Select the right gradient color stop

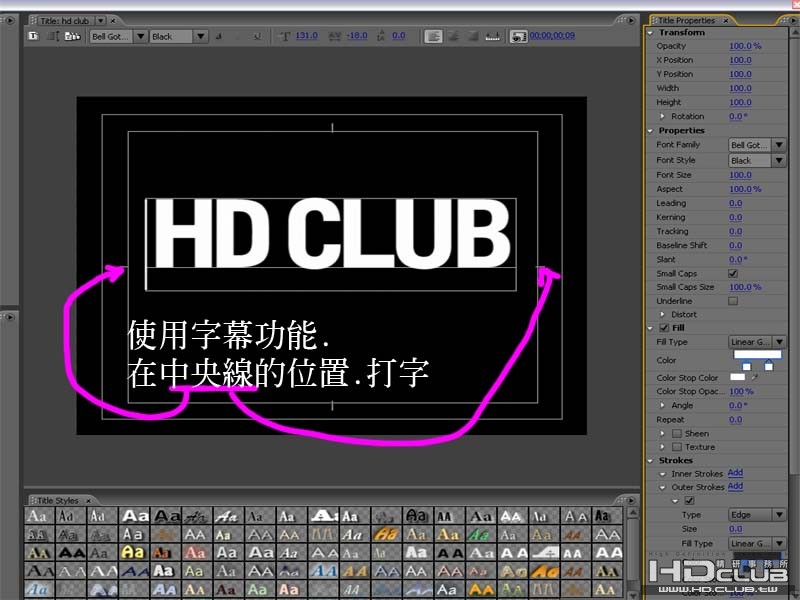(x=768, y=365)
